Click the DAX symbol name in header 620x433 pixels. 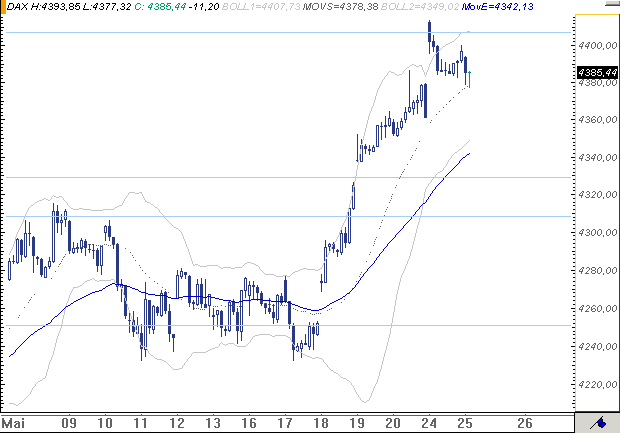coord(17,6)
